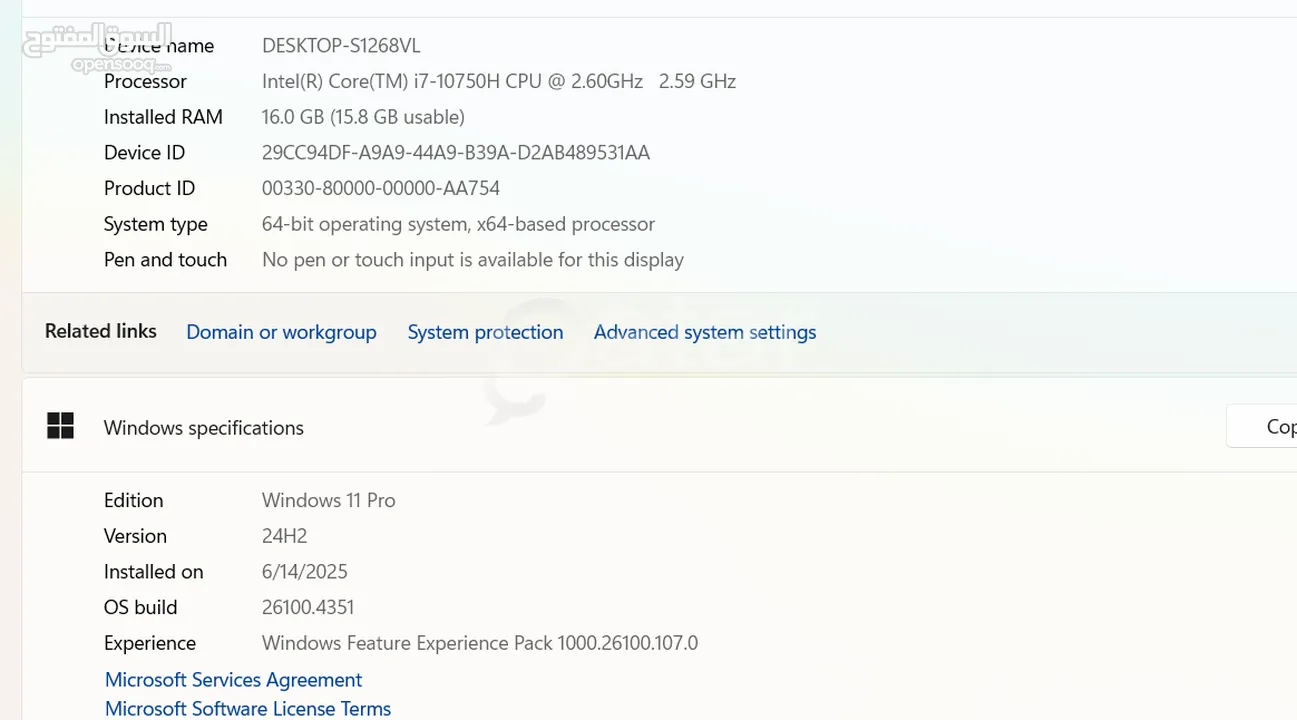This screenshot has width=1297, height=720.
Task: Select installed RAM value 16.0 GB
Action: (363, 117)
